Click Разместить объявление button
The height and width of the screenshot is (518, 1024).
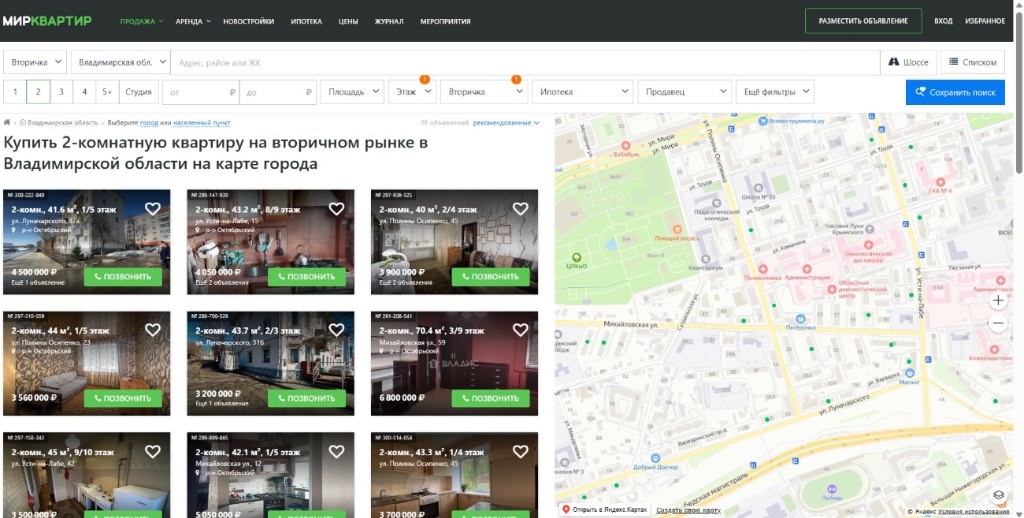point(863,21)
